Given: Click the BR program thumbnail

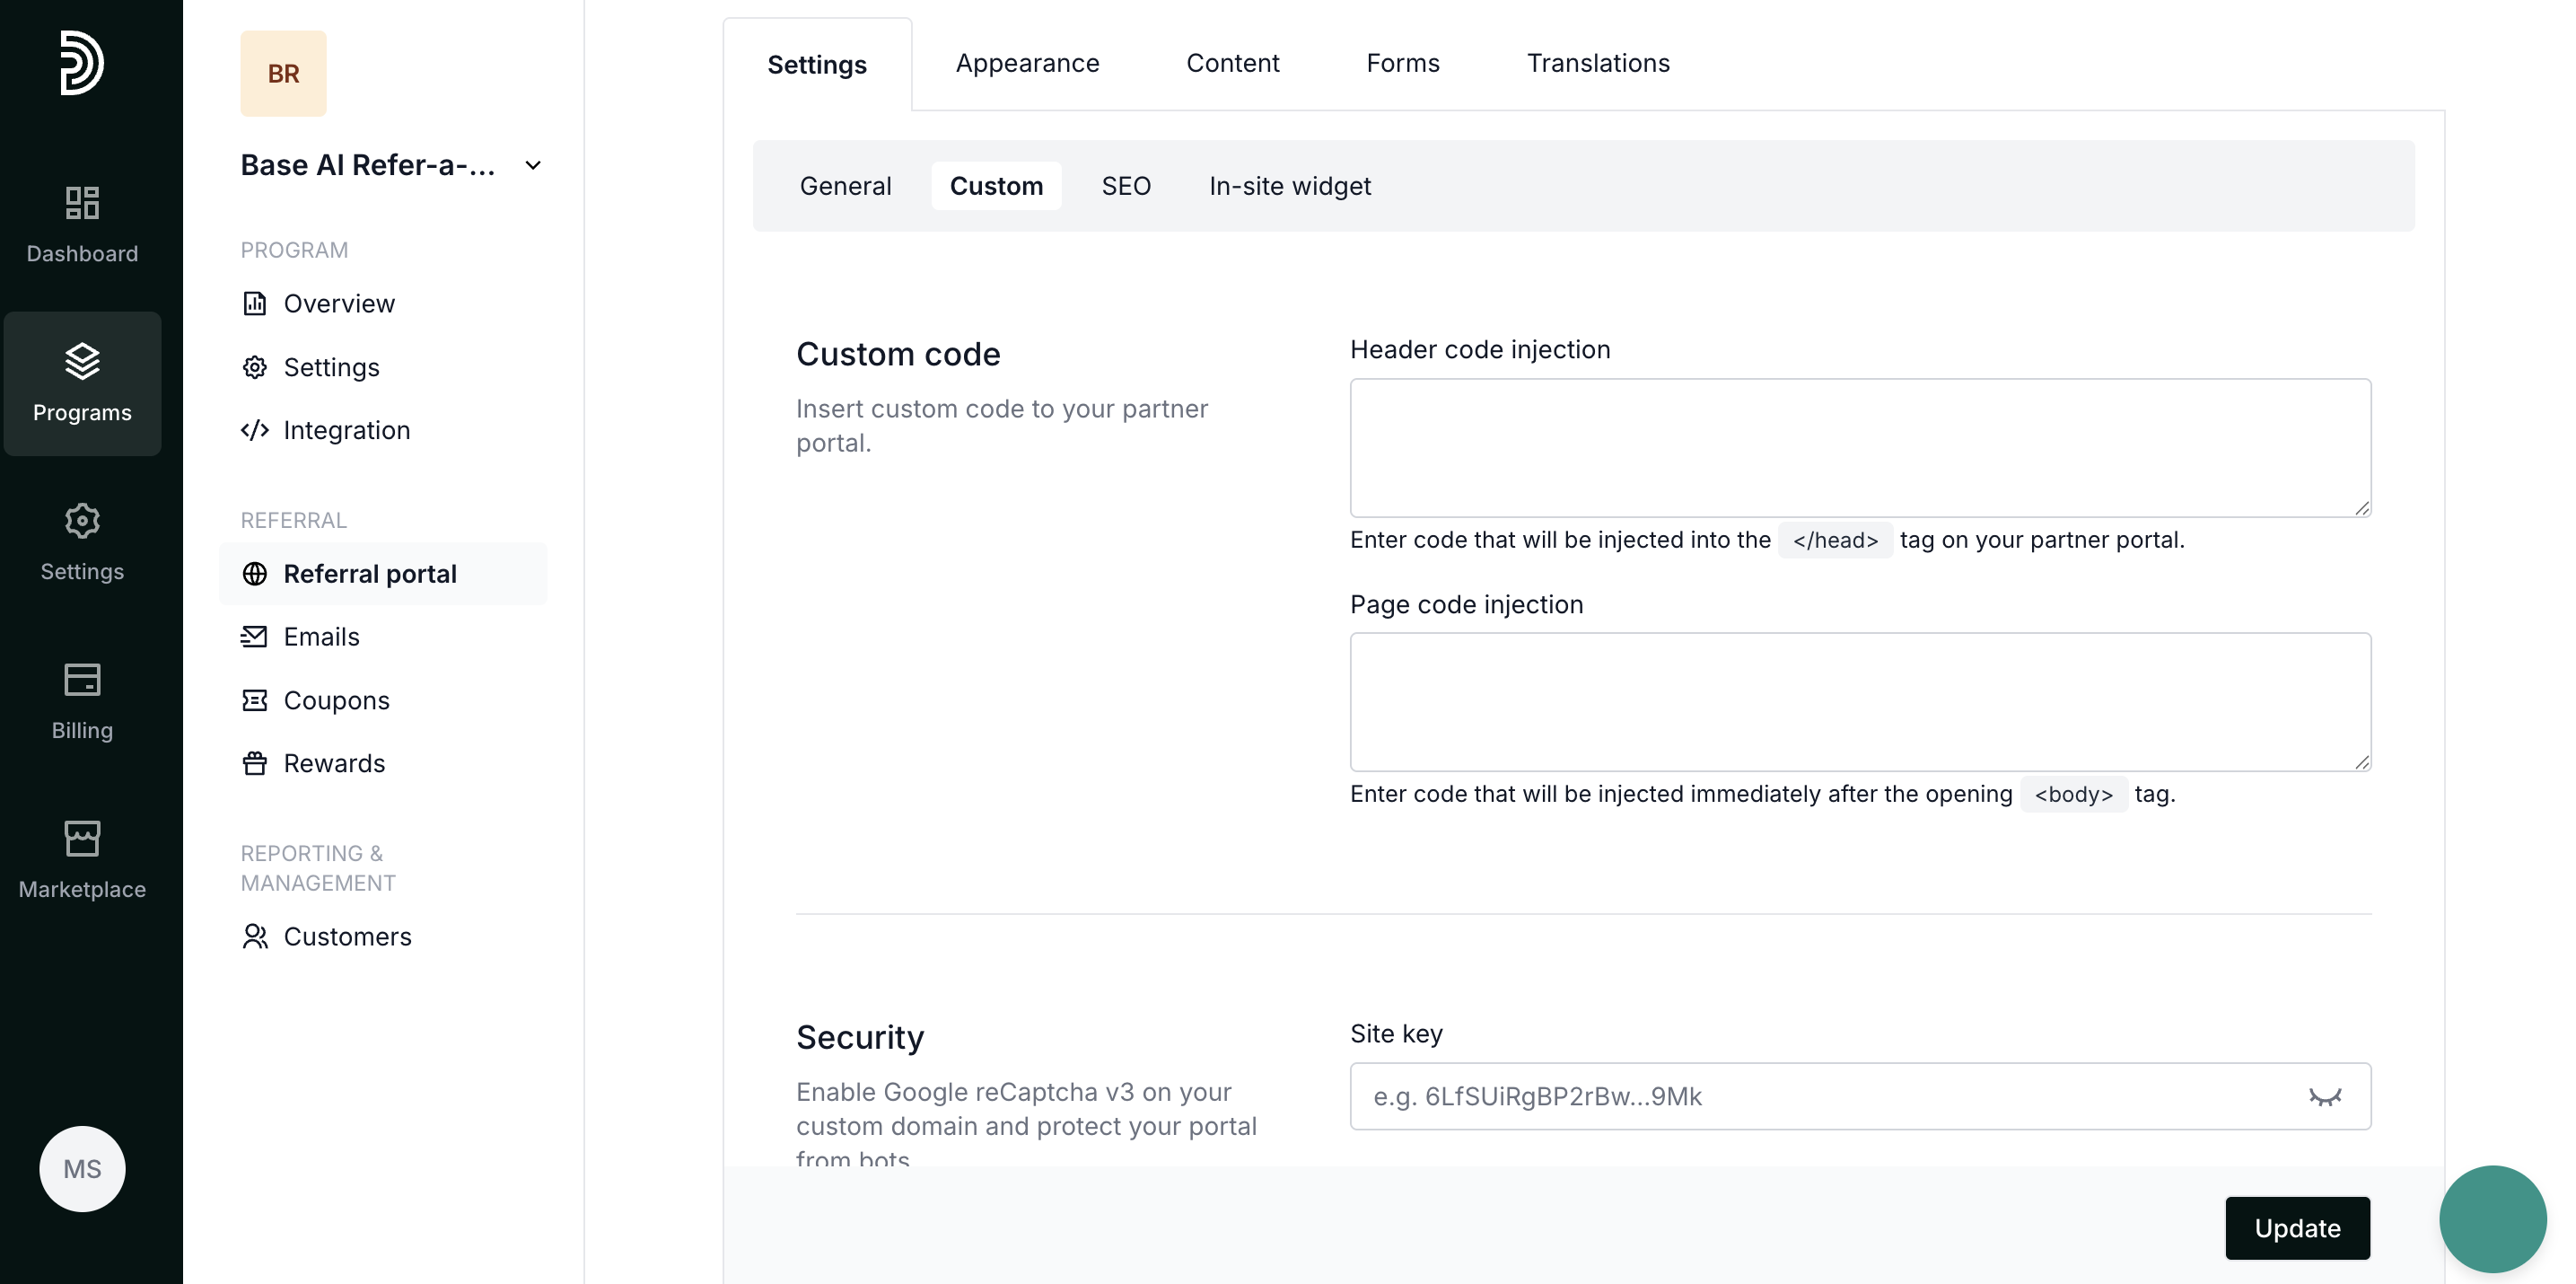Looking at the screenshot, I should click(x=283, y=73).
